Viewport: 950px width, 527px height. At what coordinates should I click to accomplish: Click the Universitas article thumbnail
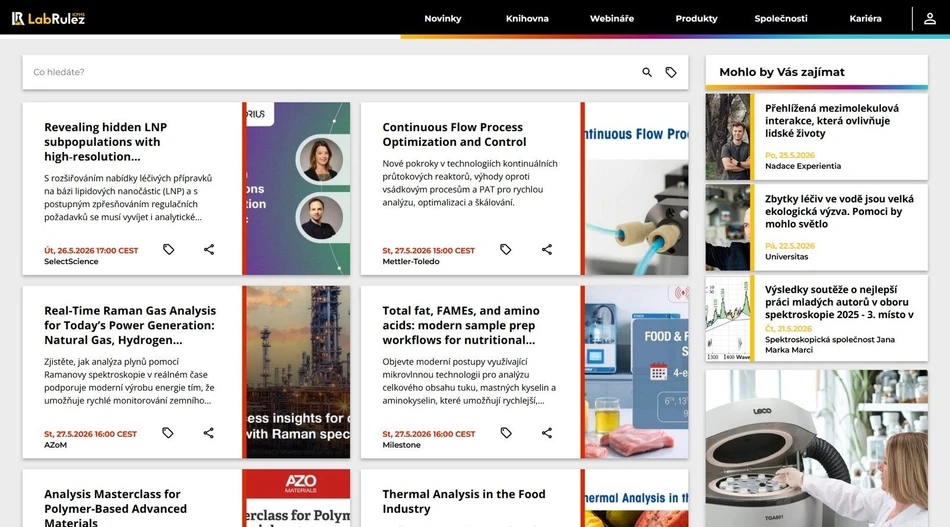[x=728, y=228]
